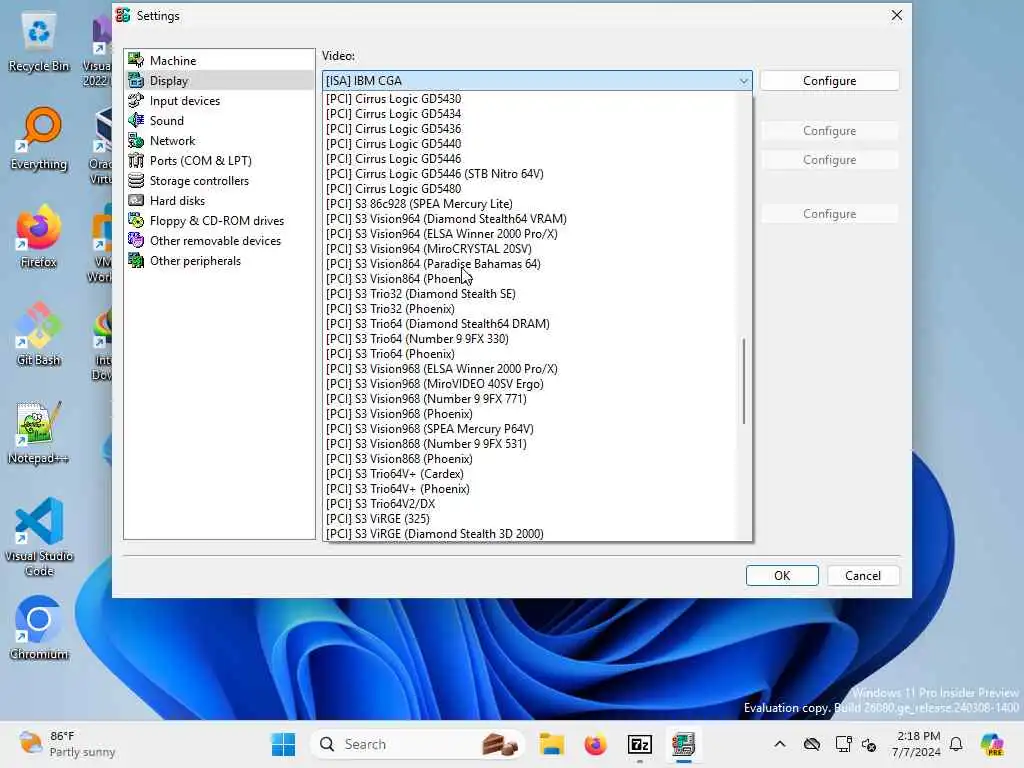Launch Firefox from the desktop
The width and height of the screenshot is (1024, 768).
39,237
